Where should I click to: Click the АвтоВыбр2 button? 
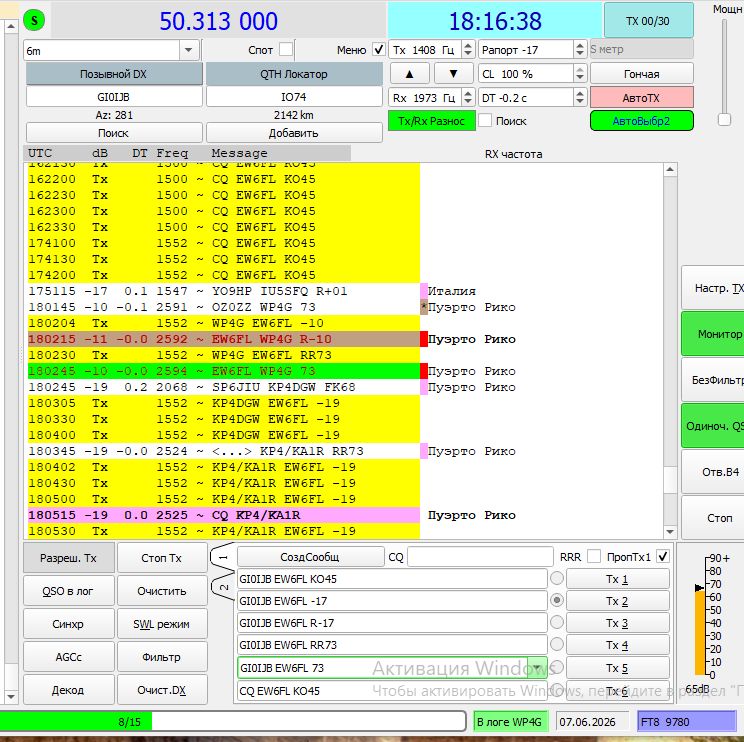642,121
